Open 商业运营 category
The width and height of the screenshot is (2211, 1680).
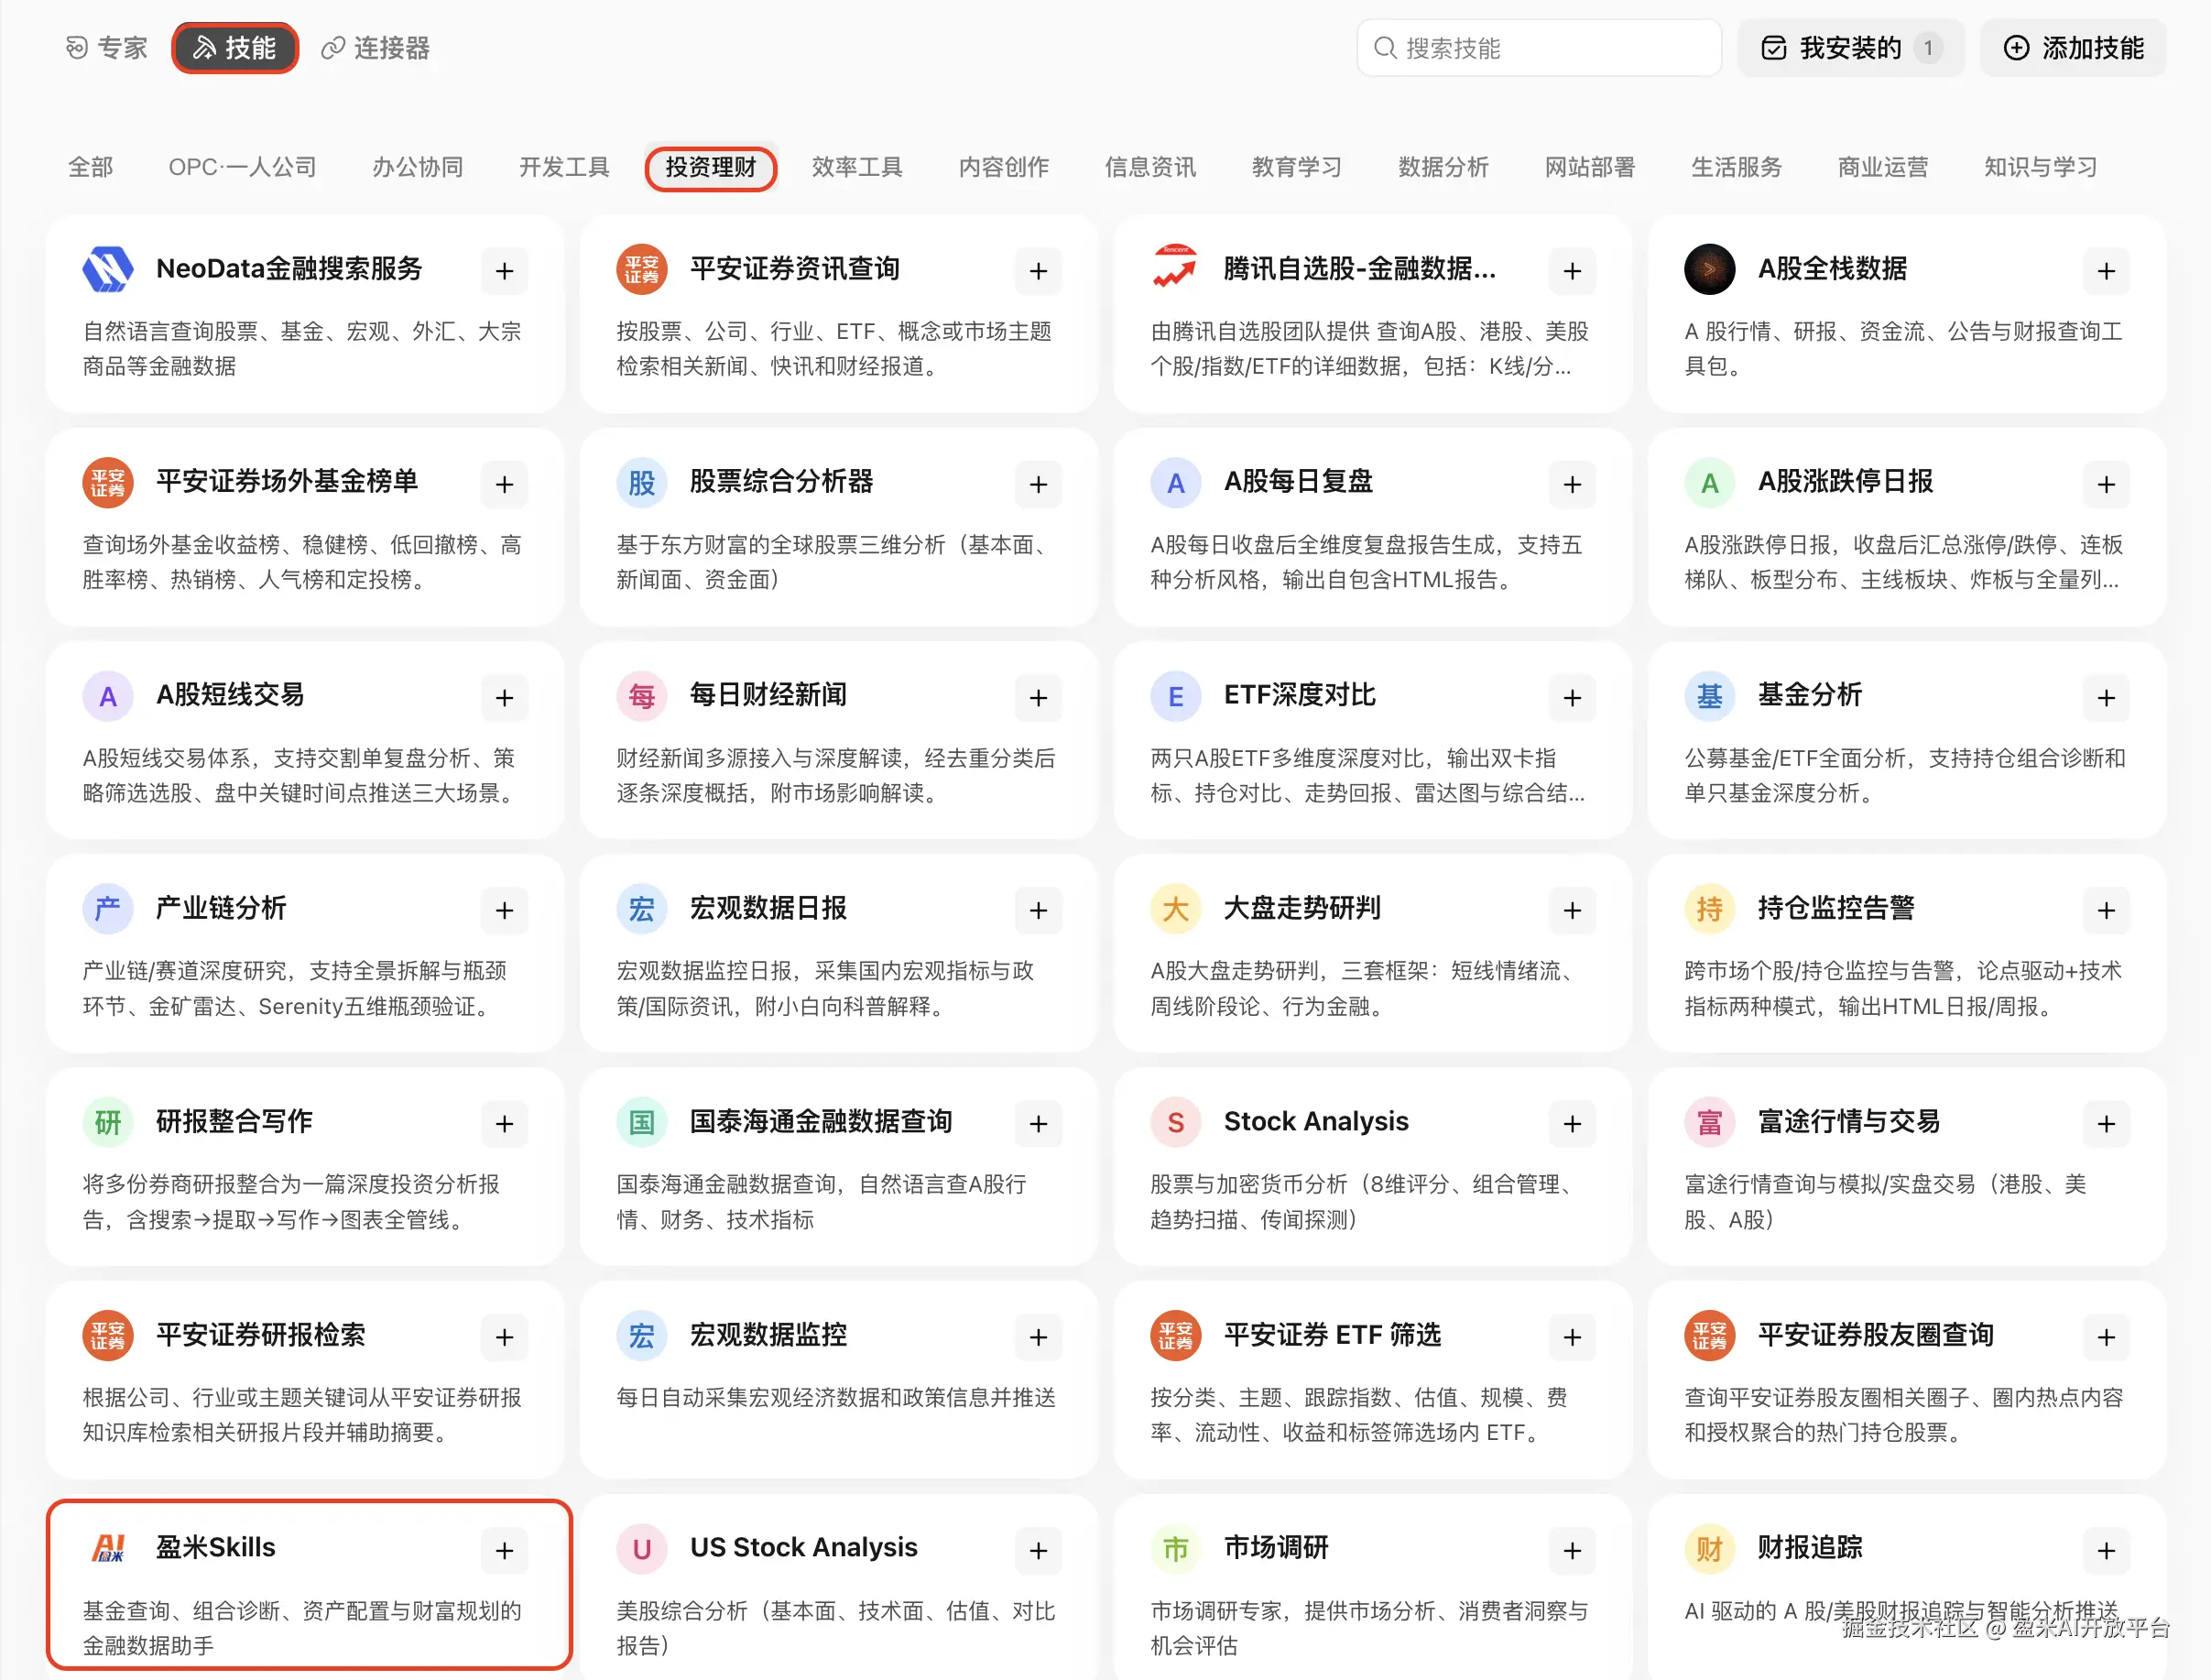(1883, 167)
